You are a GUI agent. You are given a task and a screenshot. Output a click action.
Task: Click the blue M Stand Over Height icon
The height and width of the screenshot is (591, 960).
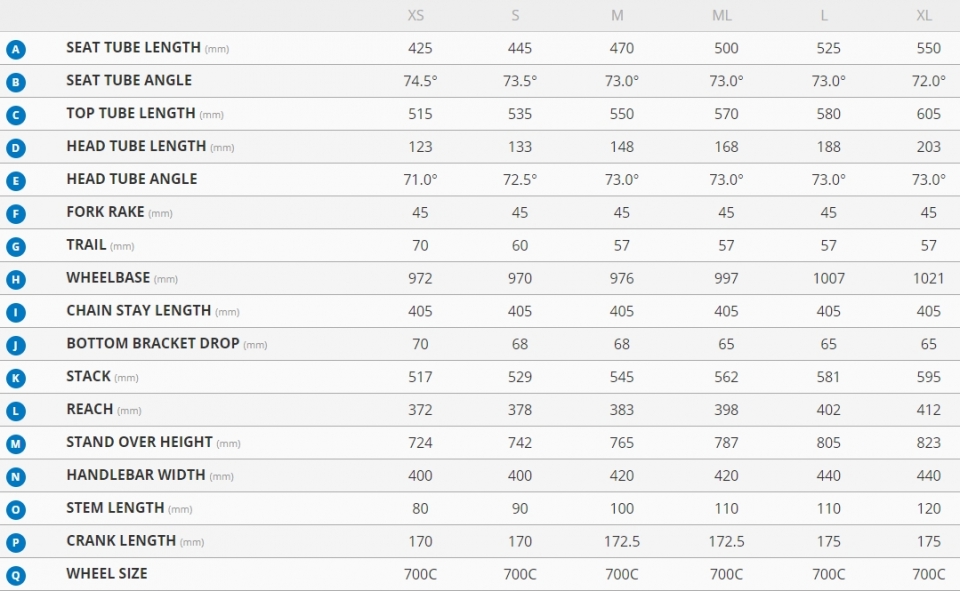coord(16,443)
